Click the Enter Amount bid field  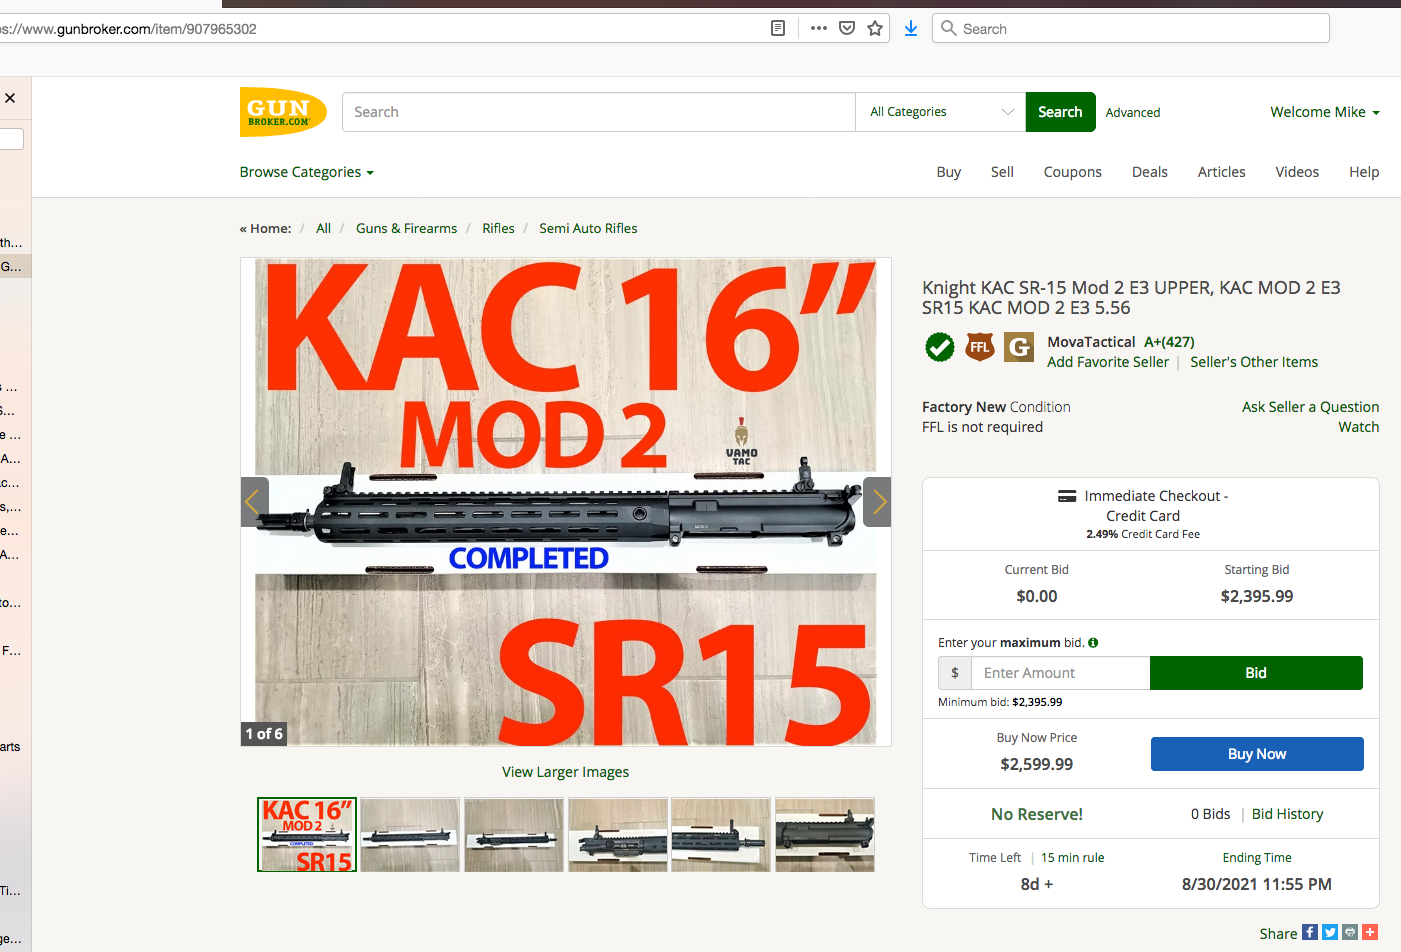coord(1060,673)
